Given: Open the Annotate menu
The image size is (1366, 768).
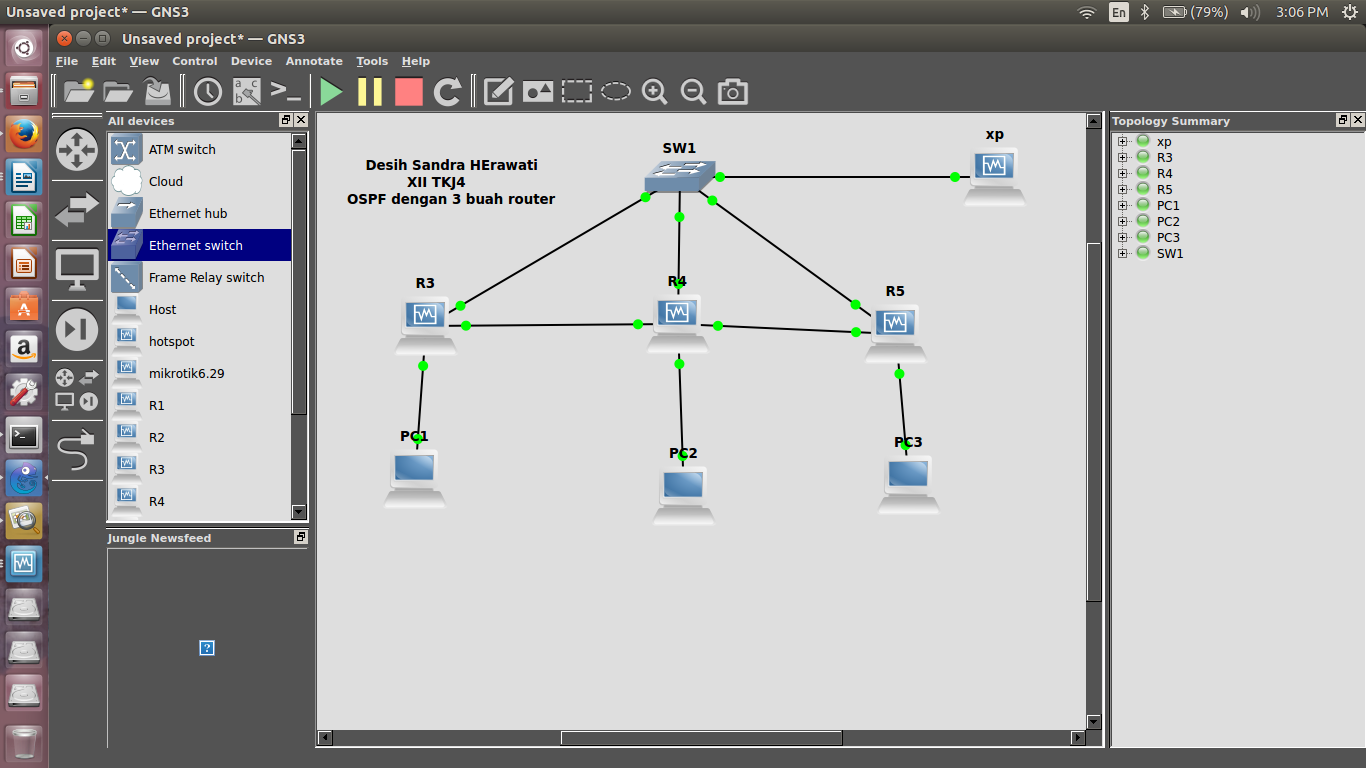Looking at the screenshot, I should coord(313,61).
